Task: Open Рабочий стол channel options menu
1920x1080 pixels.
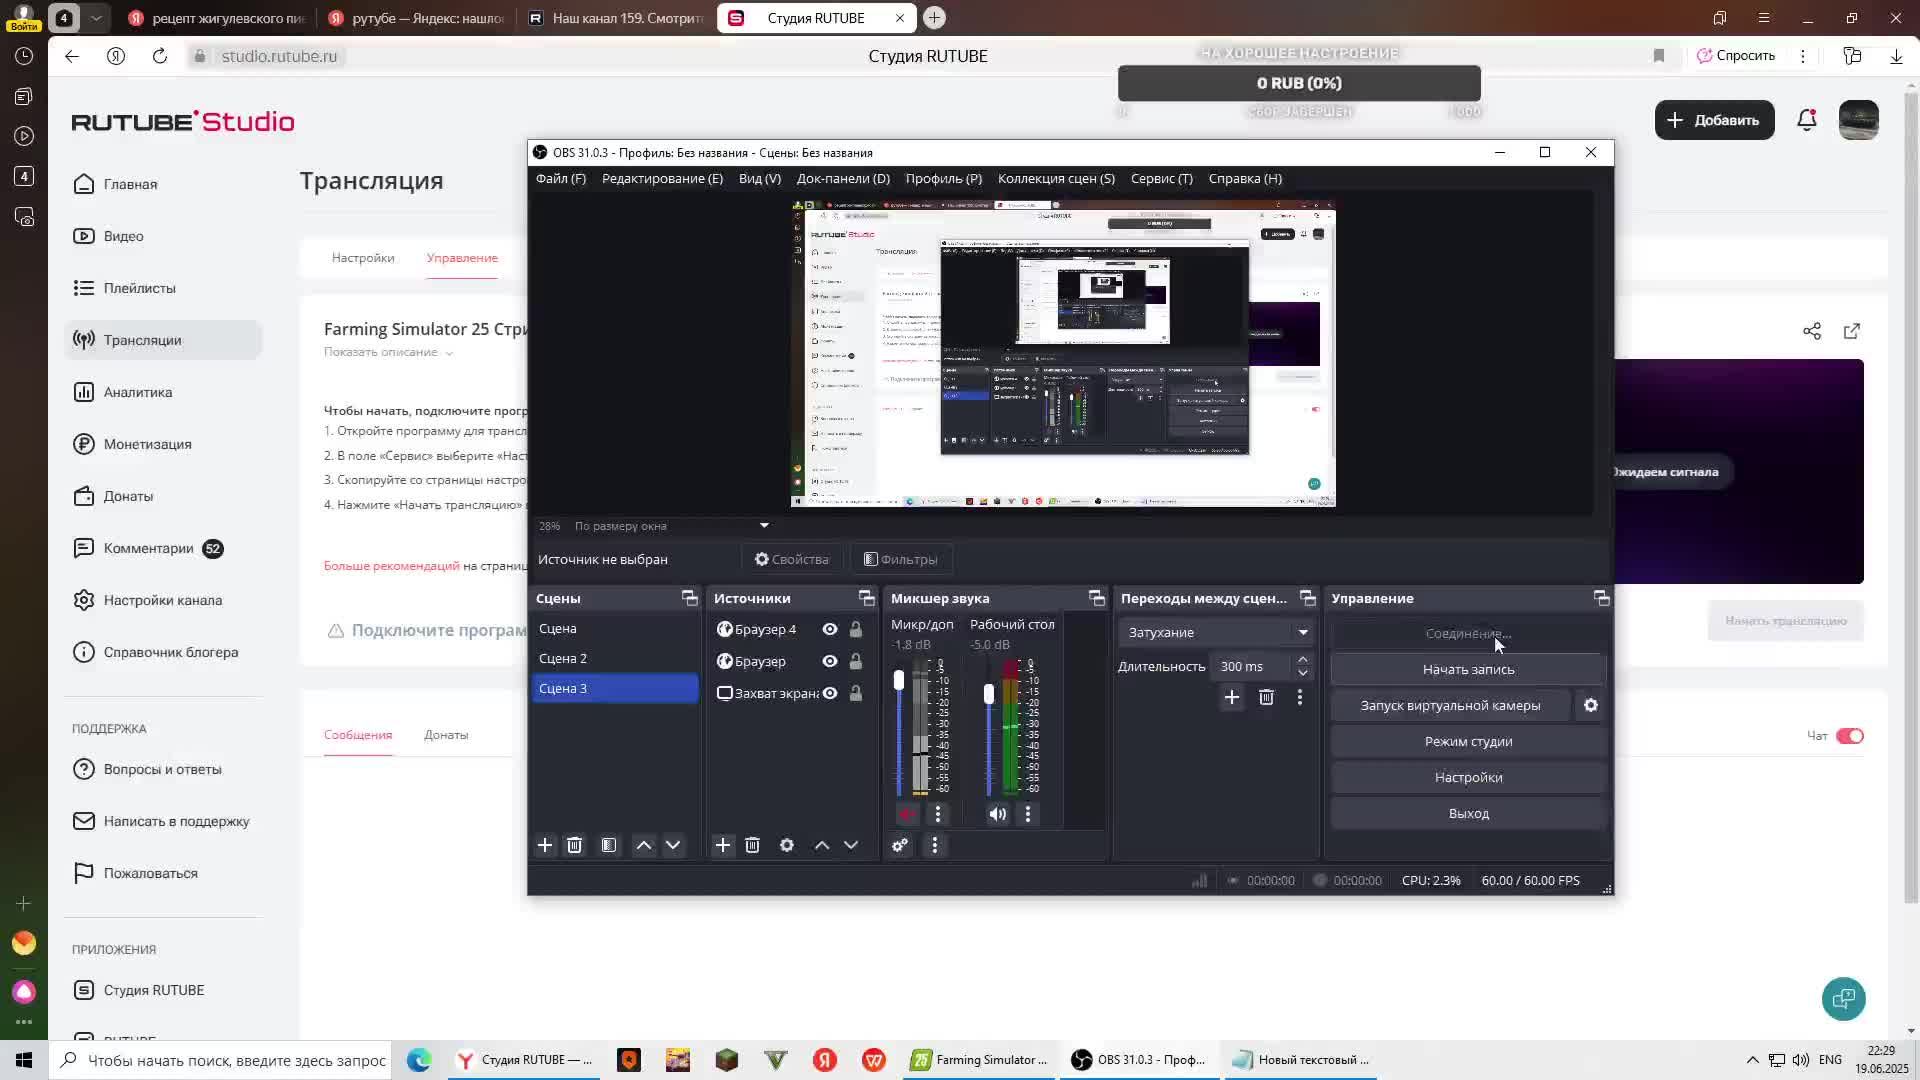Action: pos(1028,814)
